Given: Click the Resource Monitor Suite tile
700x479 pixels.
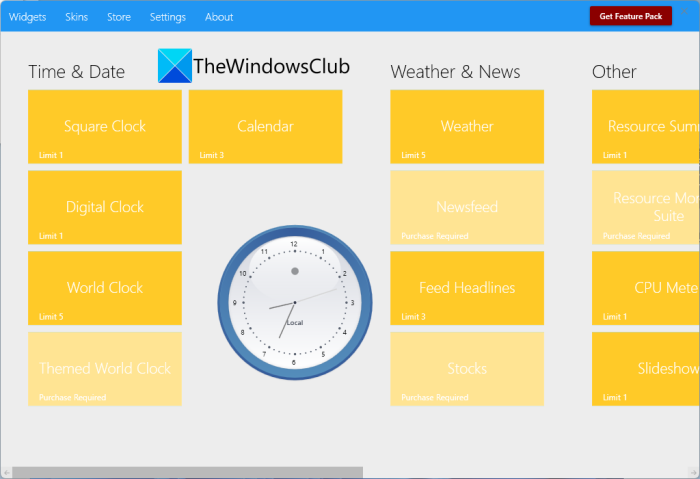Looking at the screenshot, I should (646, 208).
